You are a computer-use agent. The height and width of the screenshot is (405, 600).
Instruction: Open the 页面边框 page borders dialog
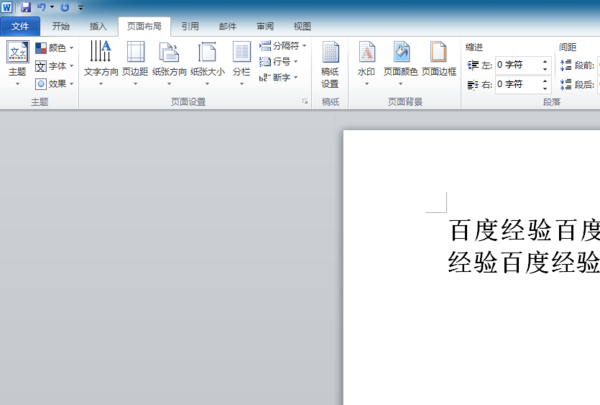439,59
